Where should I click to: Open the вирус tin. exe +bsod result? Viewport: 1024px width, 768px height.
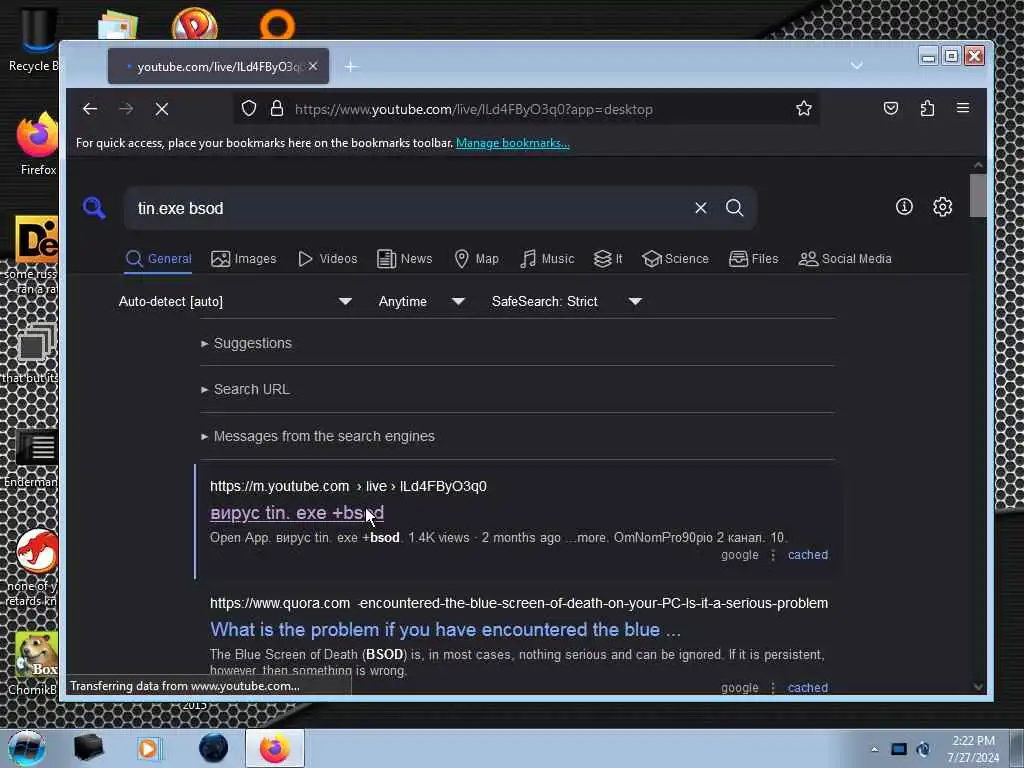pos(296,513)
